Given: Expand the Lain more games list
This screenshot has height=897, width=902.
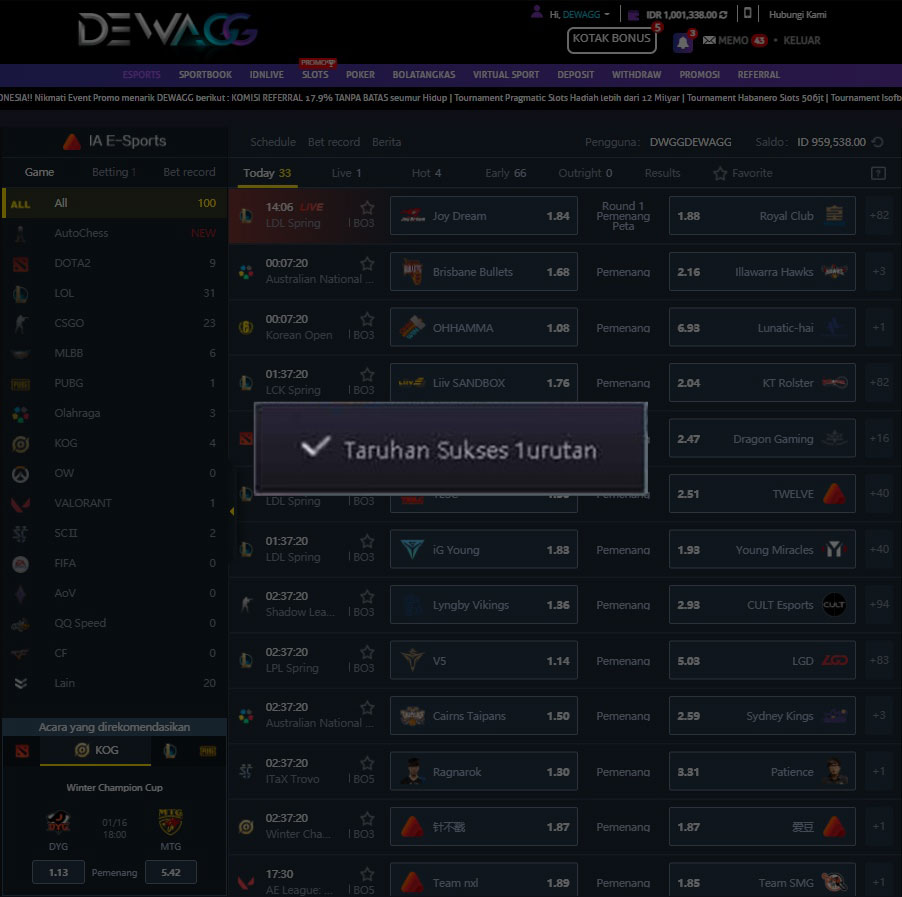Looking at the screenshot, I should (114, 683).
